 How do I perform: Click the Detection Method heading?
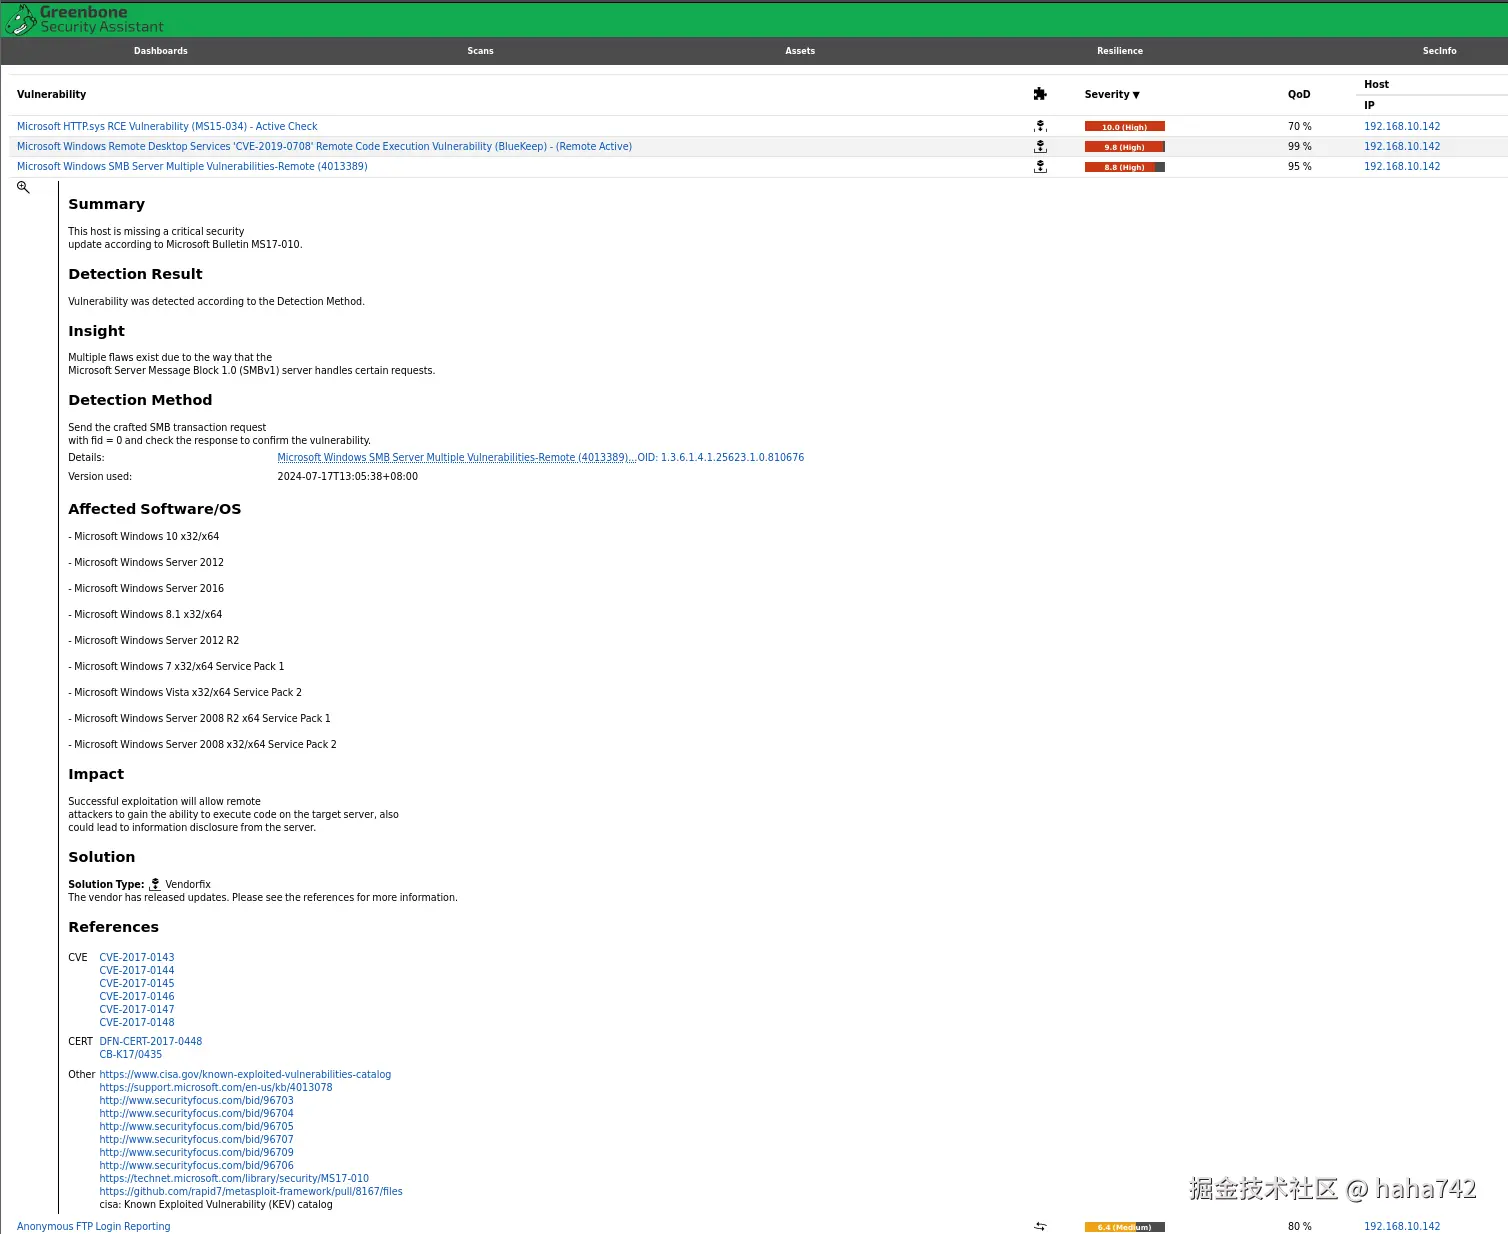(x=140, y=400)
